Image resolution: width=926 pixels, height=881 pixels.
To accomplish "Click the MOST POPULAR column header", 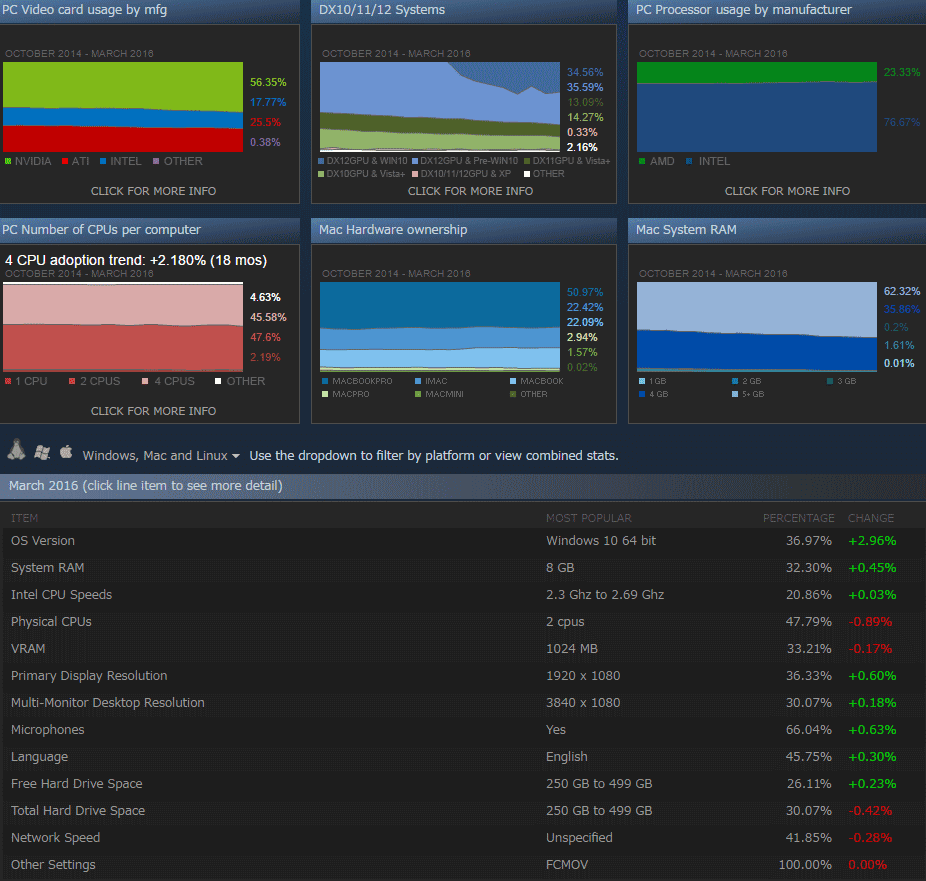I will point(589,518).
